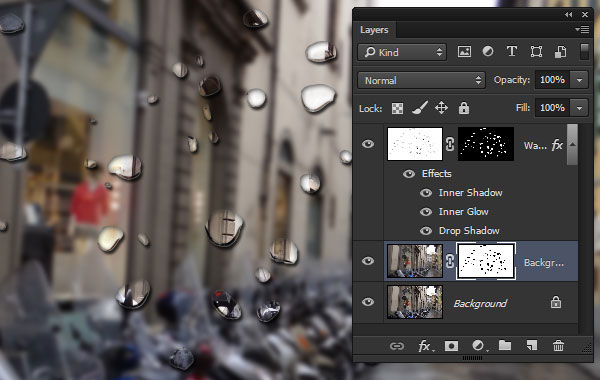The height and width of the screenshot is (380, 600).
Task: Select the Wa... layer white thumbnail
Action: pos(415,144)
